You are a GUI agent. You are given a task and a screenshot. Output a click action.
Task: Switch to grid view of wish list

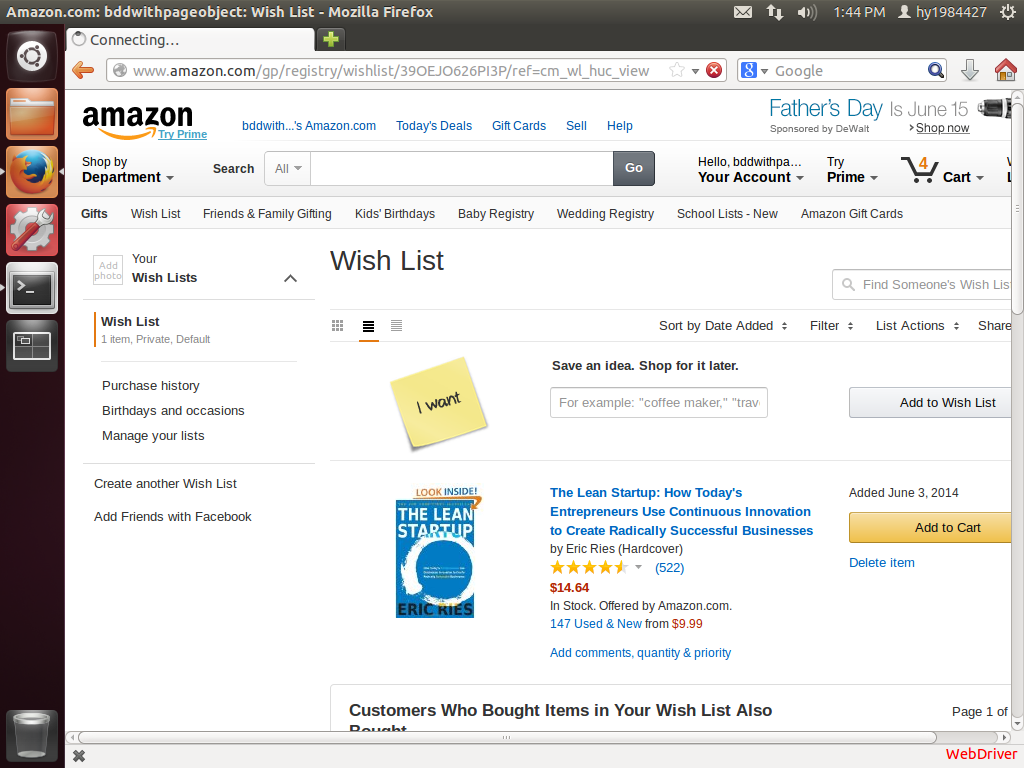[338, 326]
